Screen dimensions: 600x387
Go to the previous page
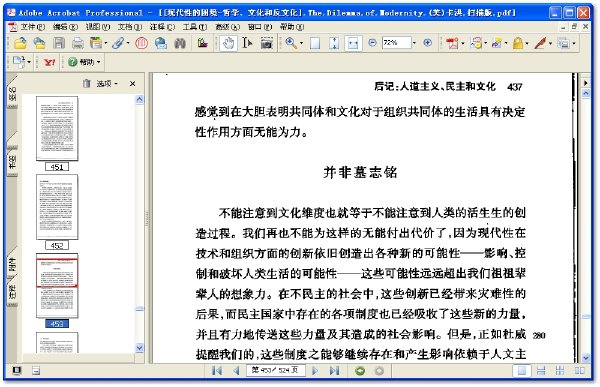pos(236,371)
